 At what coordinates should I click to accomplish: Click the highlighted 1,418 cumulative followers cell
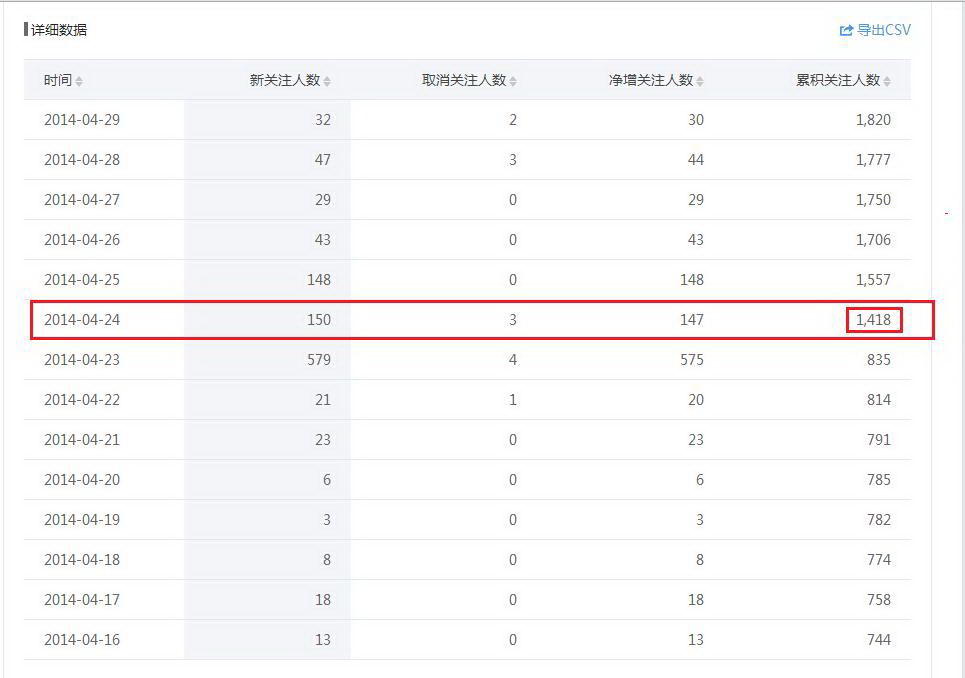coord(873,320)
